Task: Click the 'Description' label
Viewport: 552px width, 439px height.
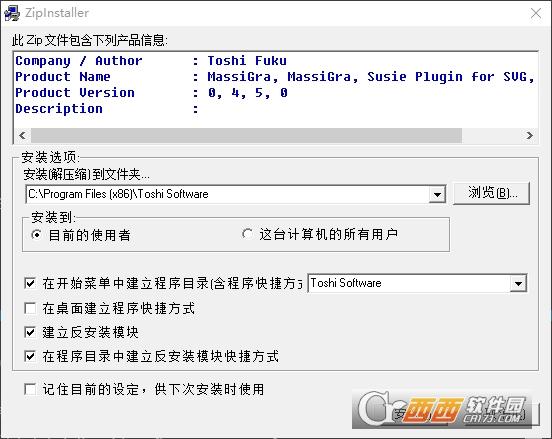Action: (x=59, y=109)
